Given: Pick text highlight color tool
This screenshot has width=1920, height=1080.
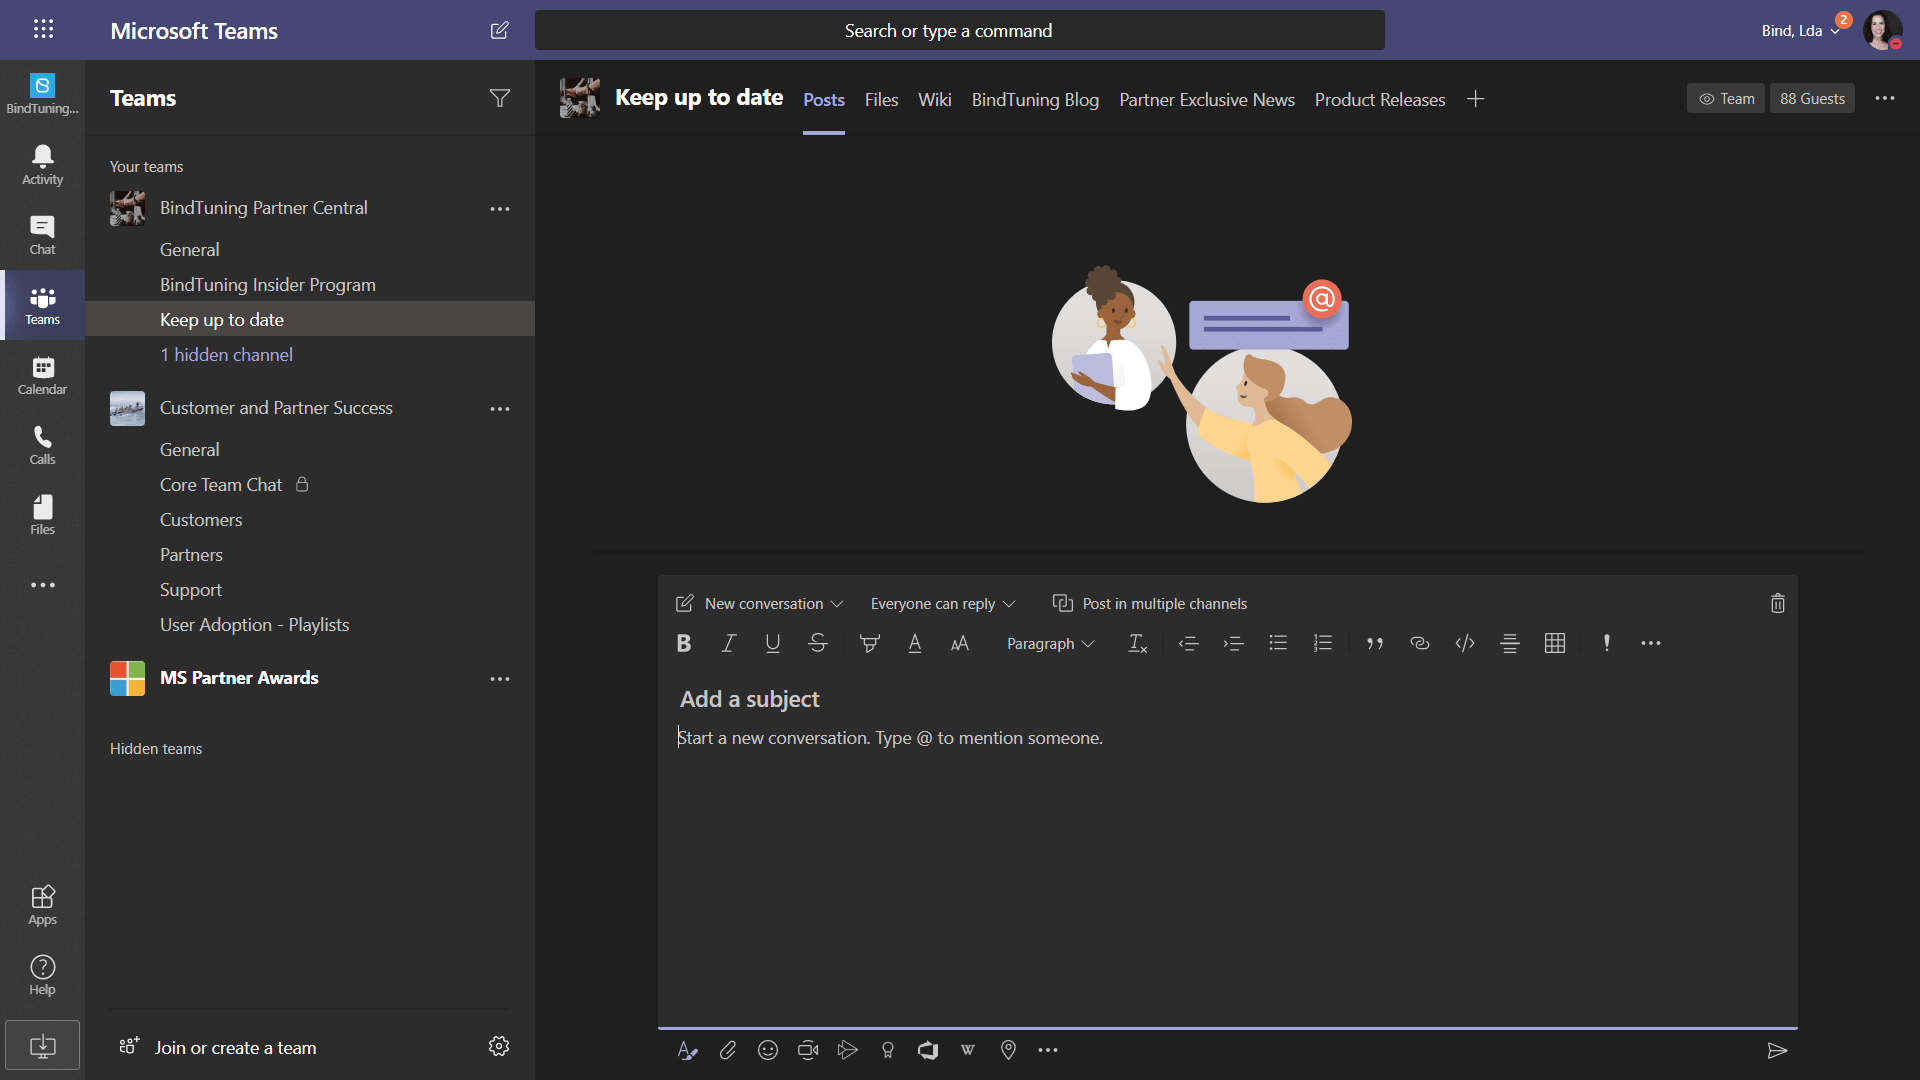Looking at the screenshot, I should pos(870,643).
